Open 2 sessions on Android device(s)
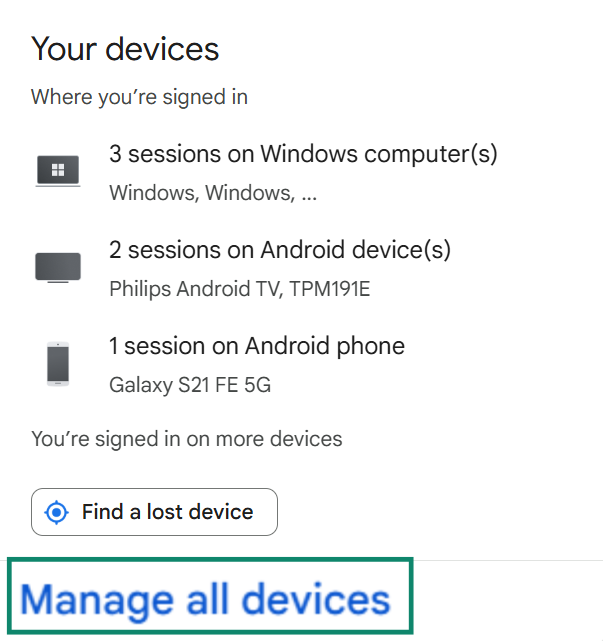The width and height of the screenshot is (603, 641). (280, 250)
